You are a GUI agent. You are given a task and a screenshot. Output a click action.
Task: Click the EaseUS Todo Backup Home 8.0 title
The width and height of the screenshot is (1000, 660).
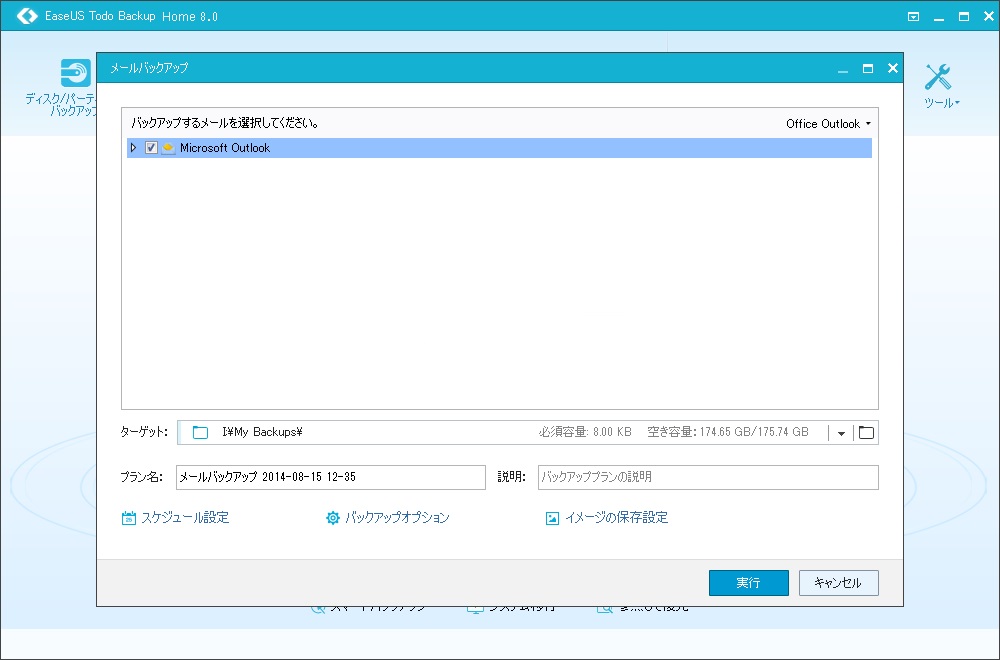pyautogui.click(x=131, y=16)
